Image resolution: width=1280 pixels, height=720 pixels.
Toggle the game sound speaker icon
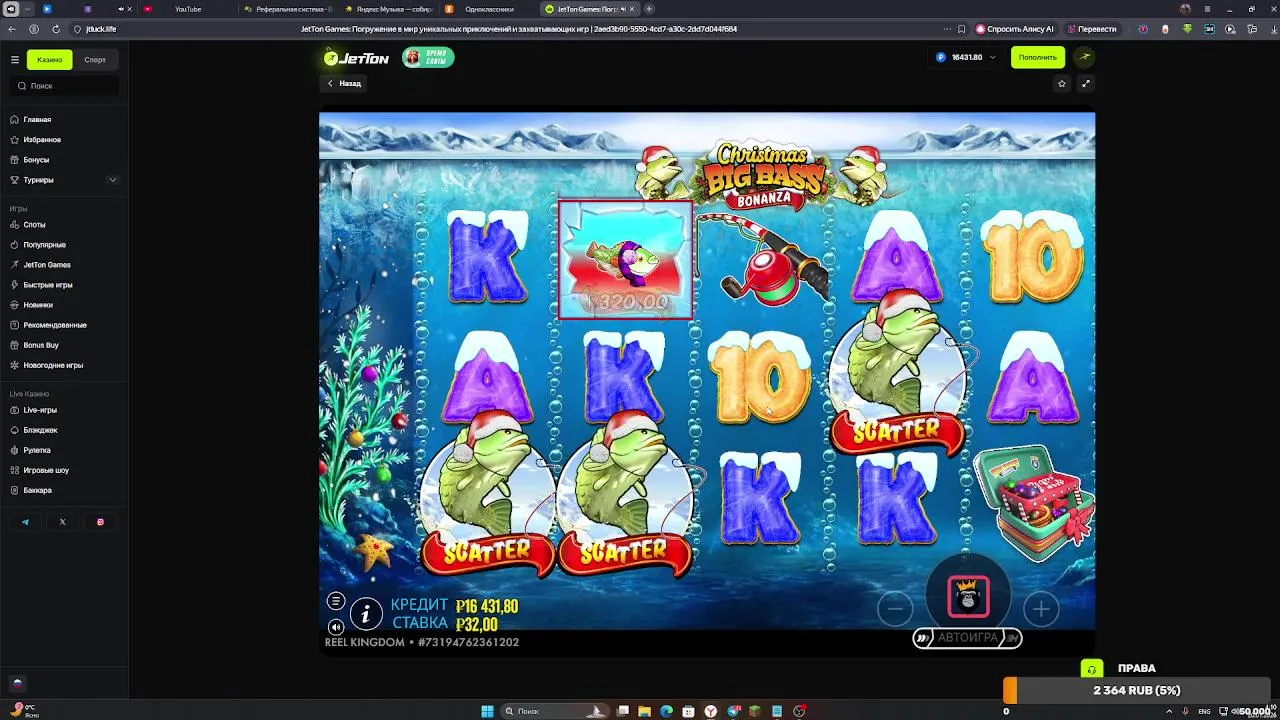[336, 627]
